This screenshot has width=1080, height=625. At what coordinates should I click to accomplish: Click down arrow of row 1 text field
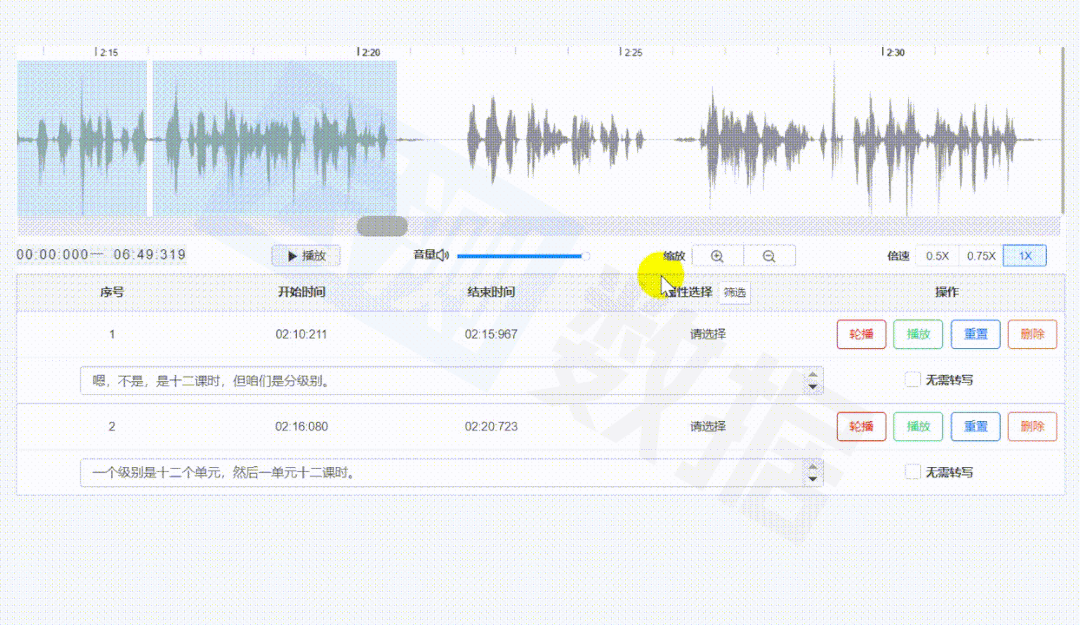813,387
